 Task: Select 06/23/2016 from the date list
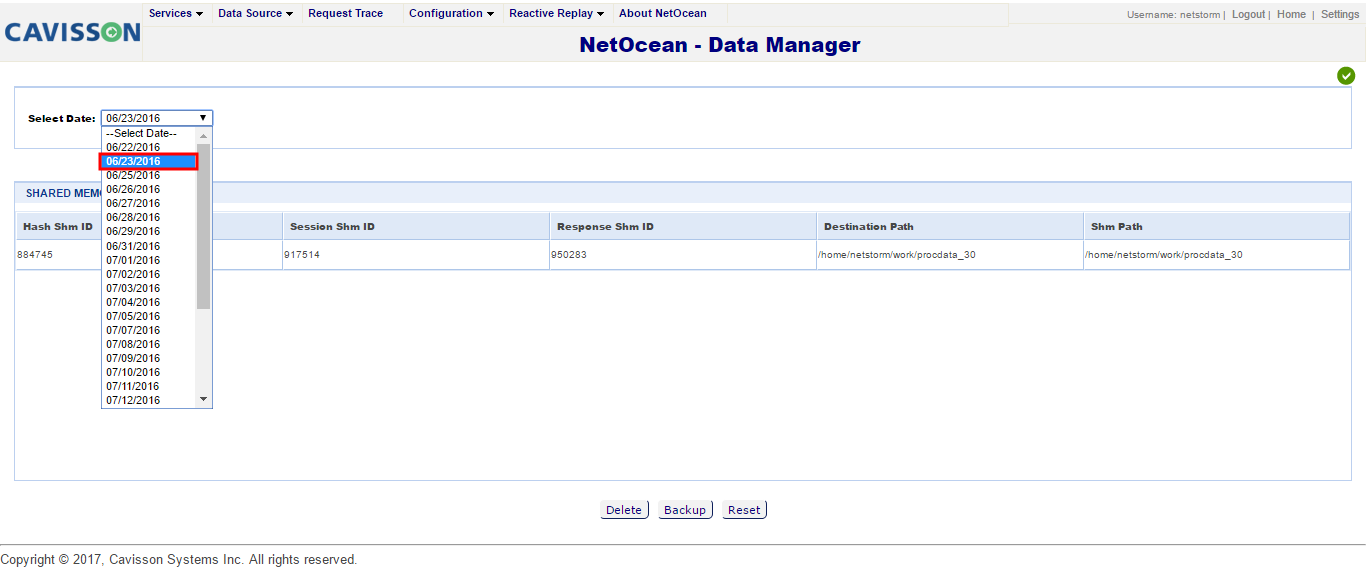tap(149, 161)
